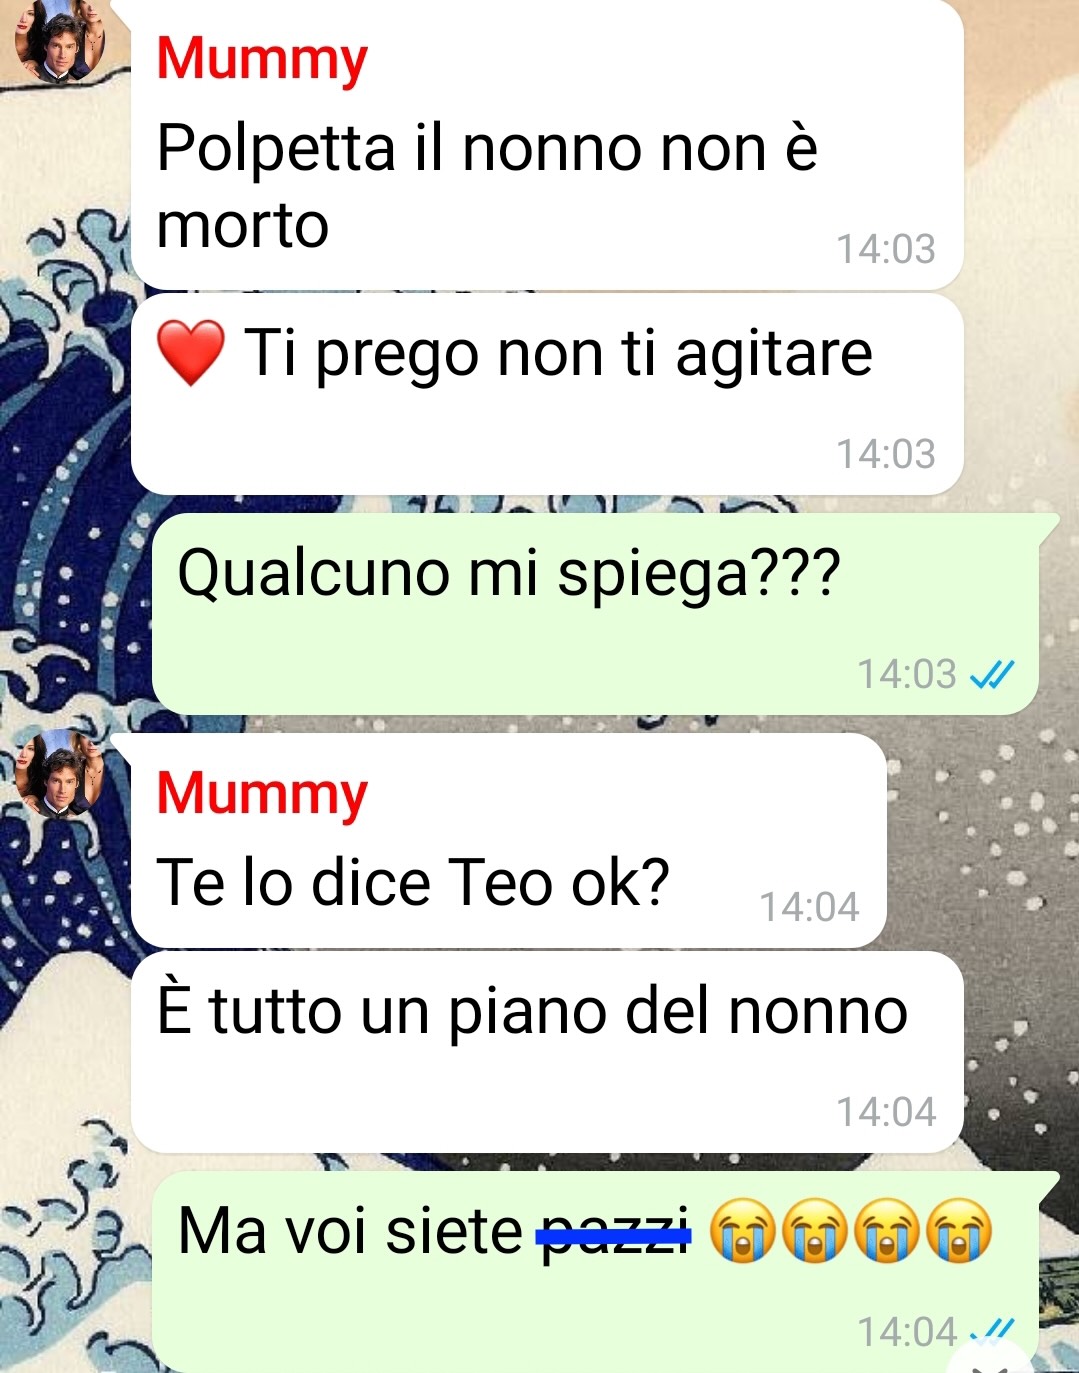Tap the last crying emoji
This screenshot has width=1079, height=1373.
(959, 1231)
